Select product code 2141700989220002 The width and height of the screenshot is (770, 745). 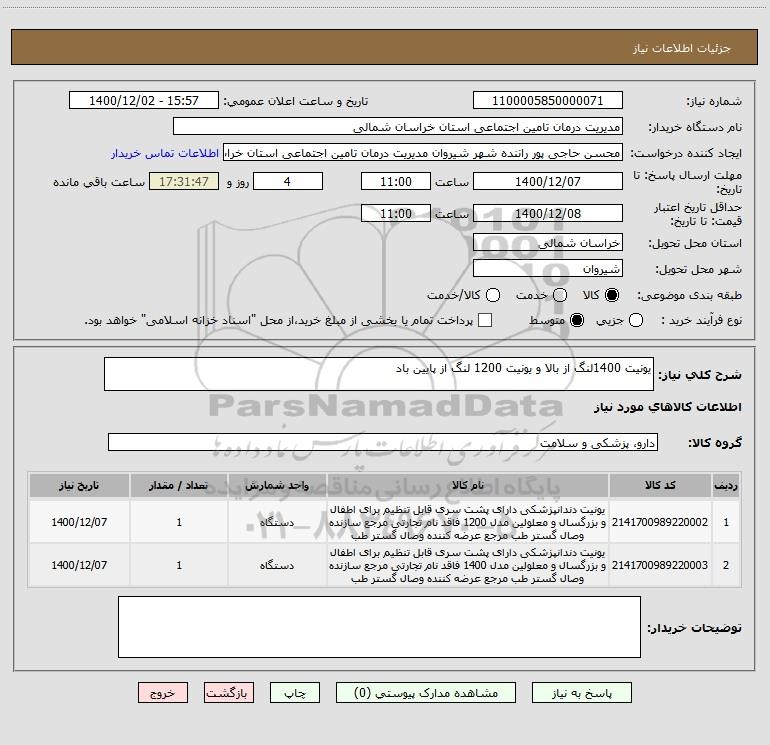point(660,522)
